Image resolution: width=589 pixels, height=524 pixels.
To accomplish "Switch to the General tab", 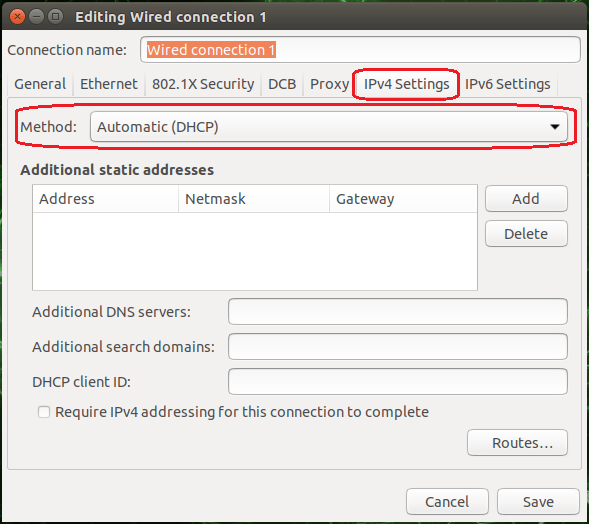I will [x=40, y=84].
